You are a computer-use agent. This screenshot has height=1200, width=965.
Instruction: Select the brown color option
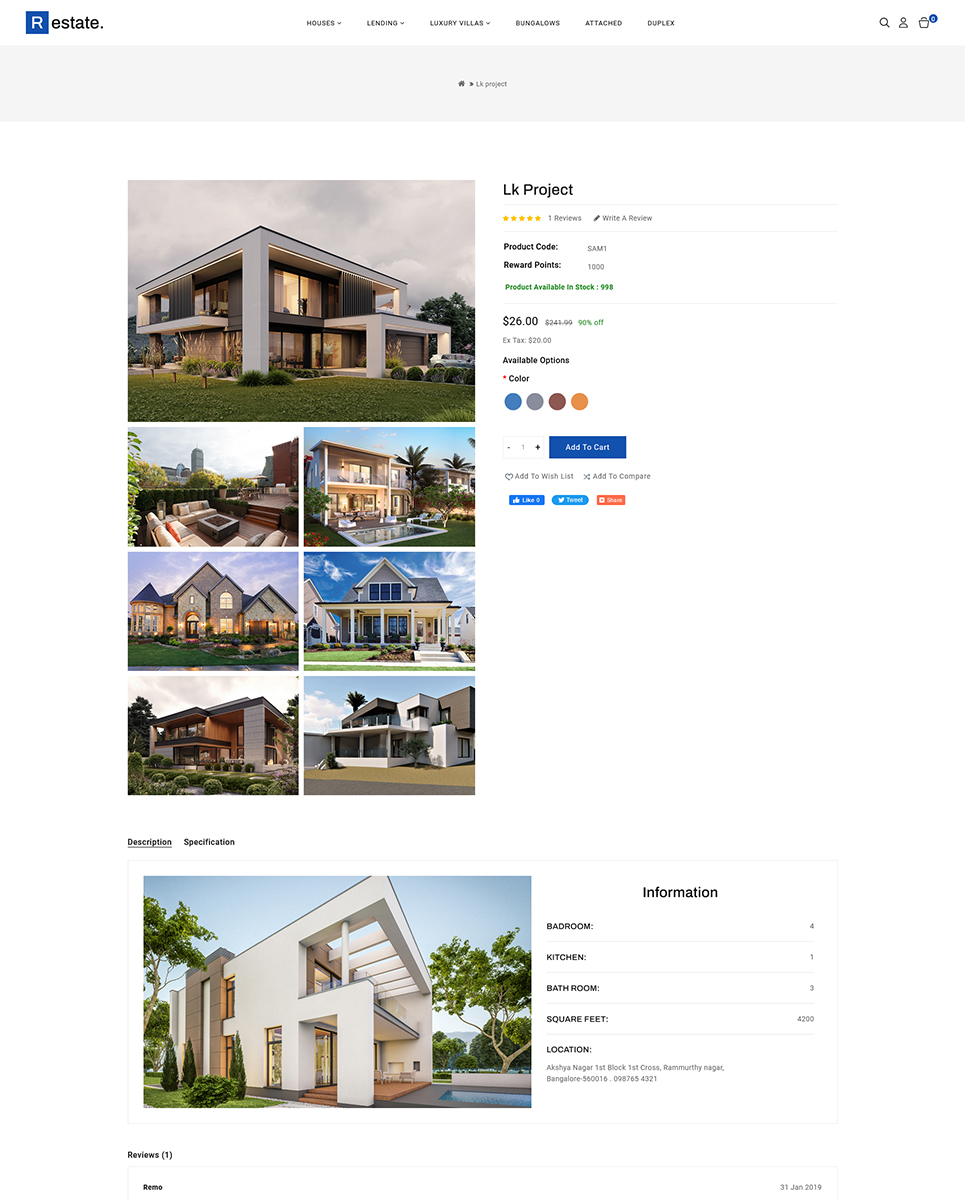557,401
